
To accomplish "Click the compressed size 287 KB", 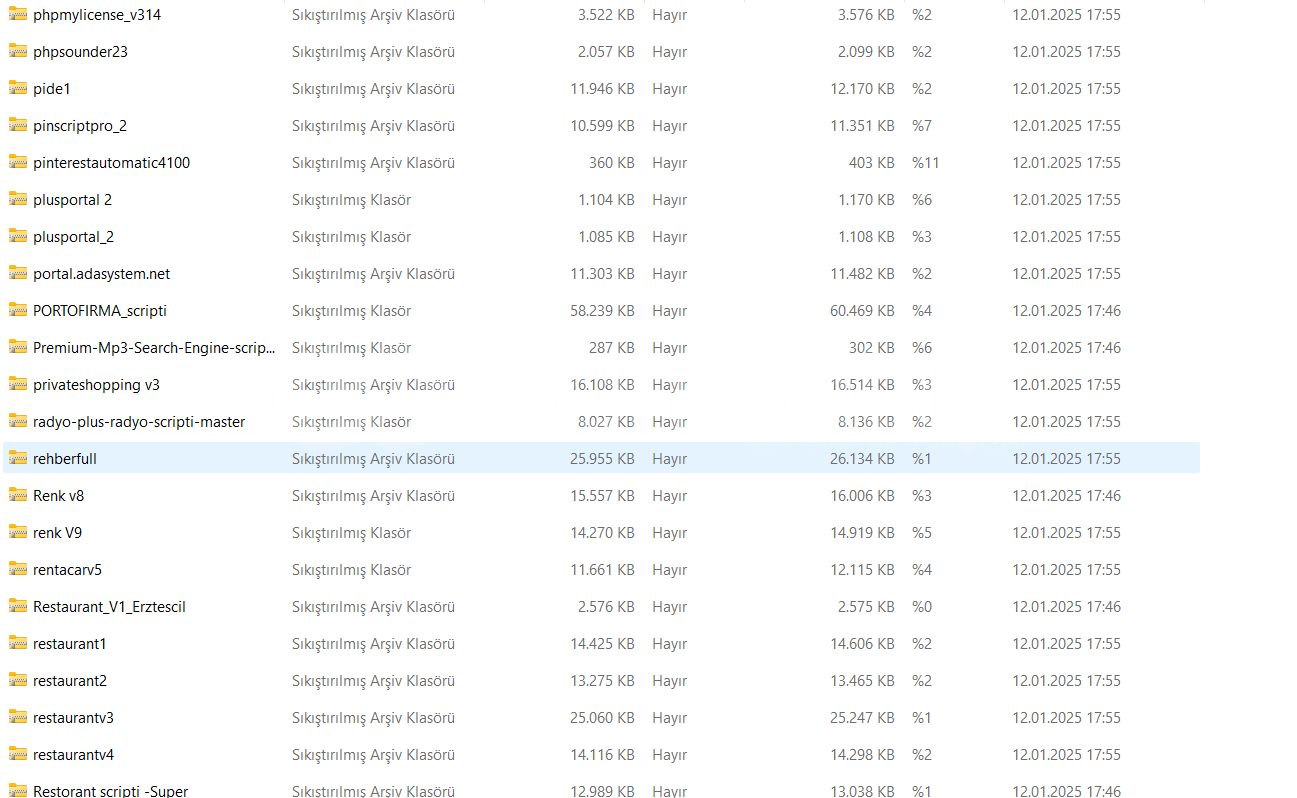I will 612,348.
